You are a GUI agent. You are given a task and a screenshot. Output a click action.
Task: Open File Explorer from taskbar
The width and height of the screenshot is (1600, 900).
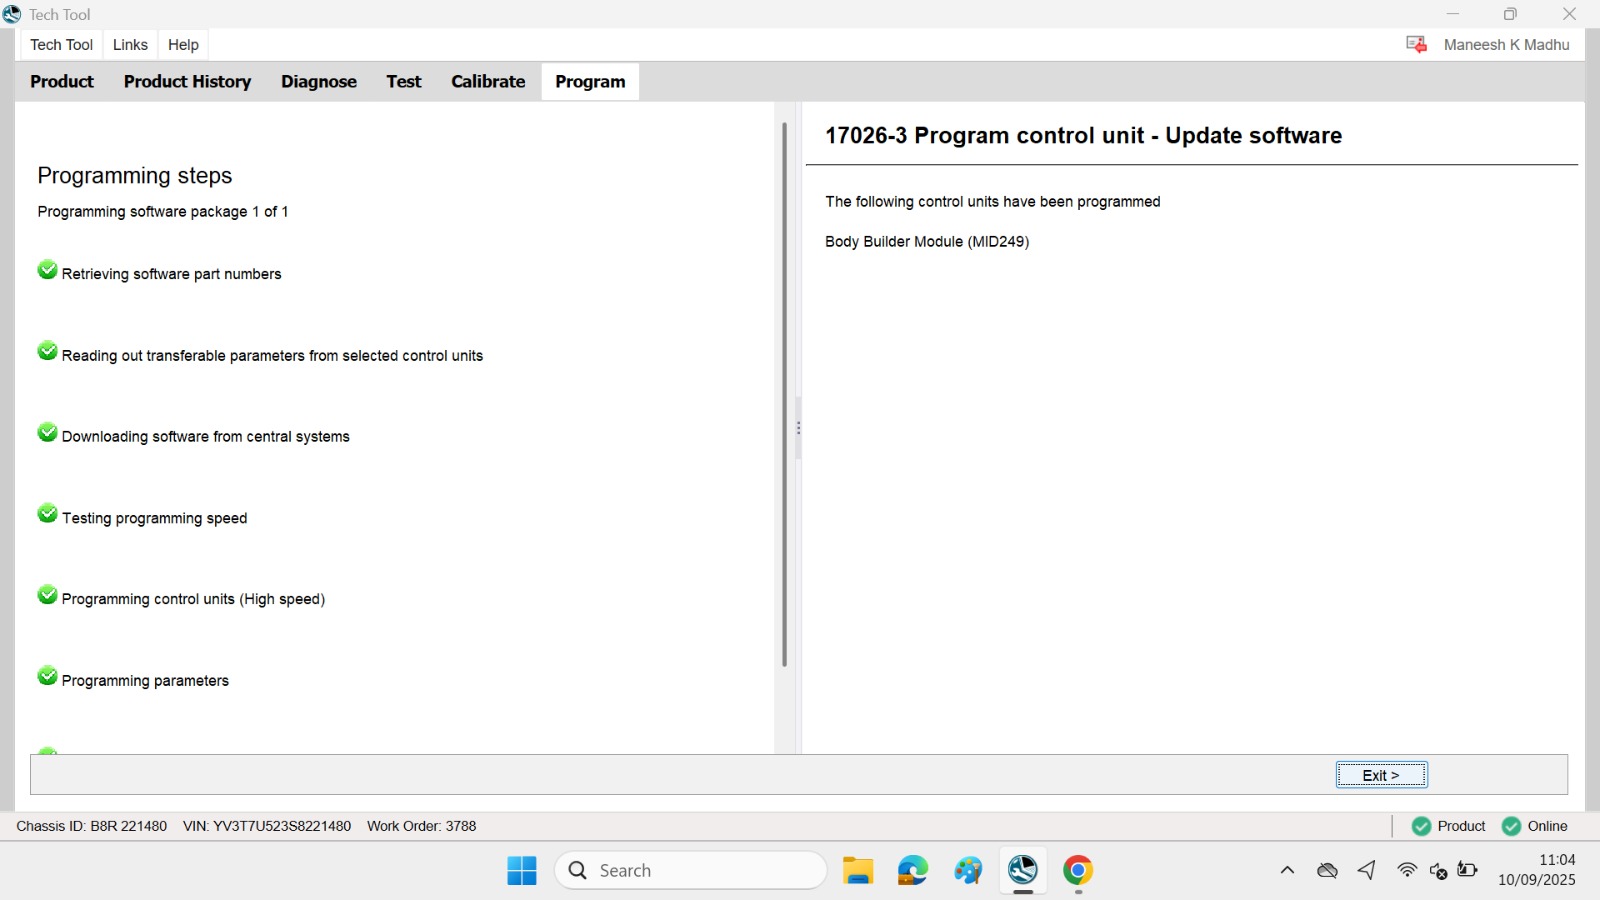point(858,870)
